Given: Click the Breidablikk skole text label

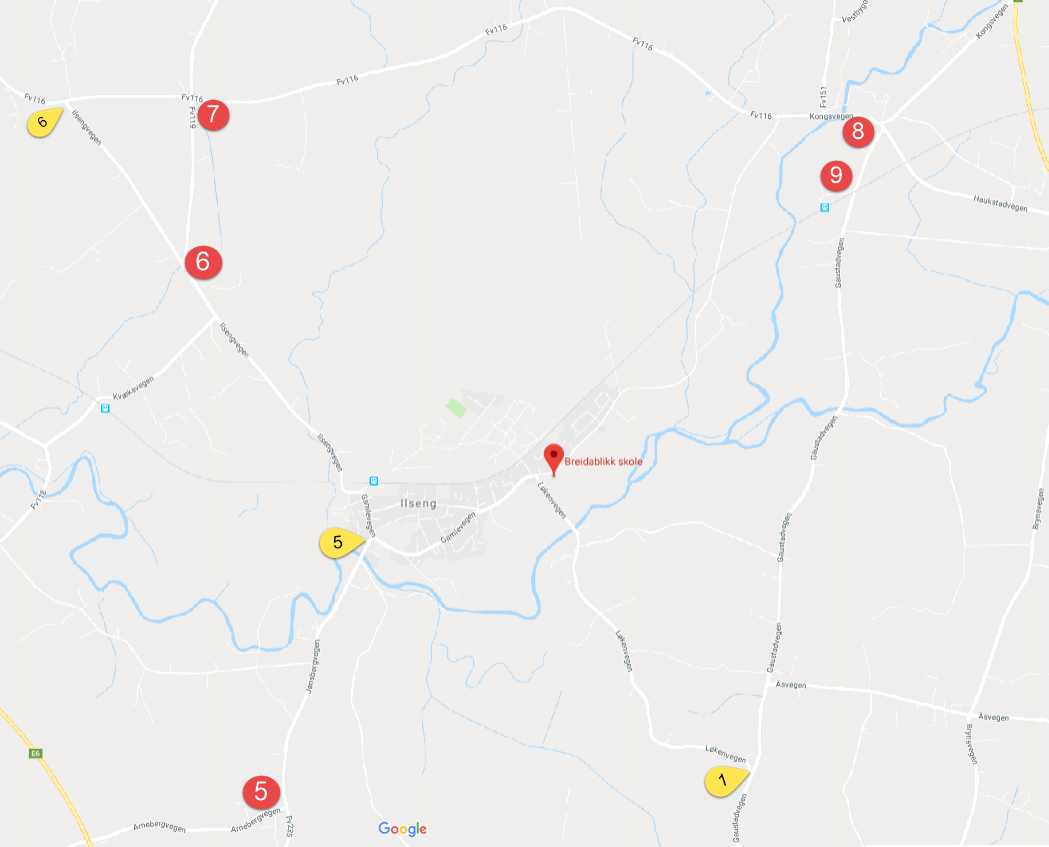Looking at the screenshot, I should click(x=603, y=462).
